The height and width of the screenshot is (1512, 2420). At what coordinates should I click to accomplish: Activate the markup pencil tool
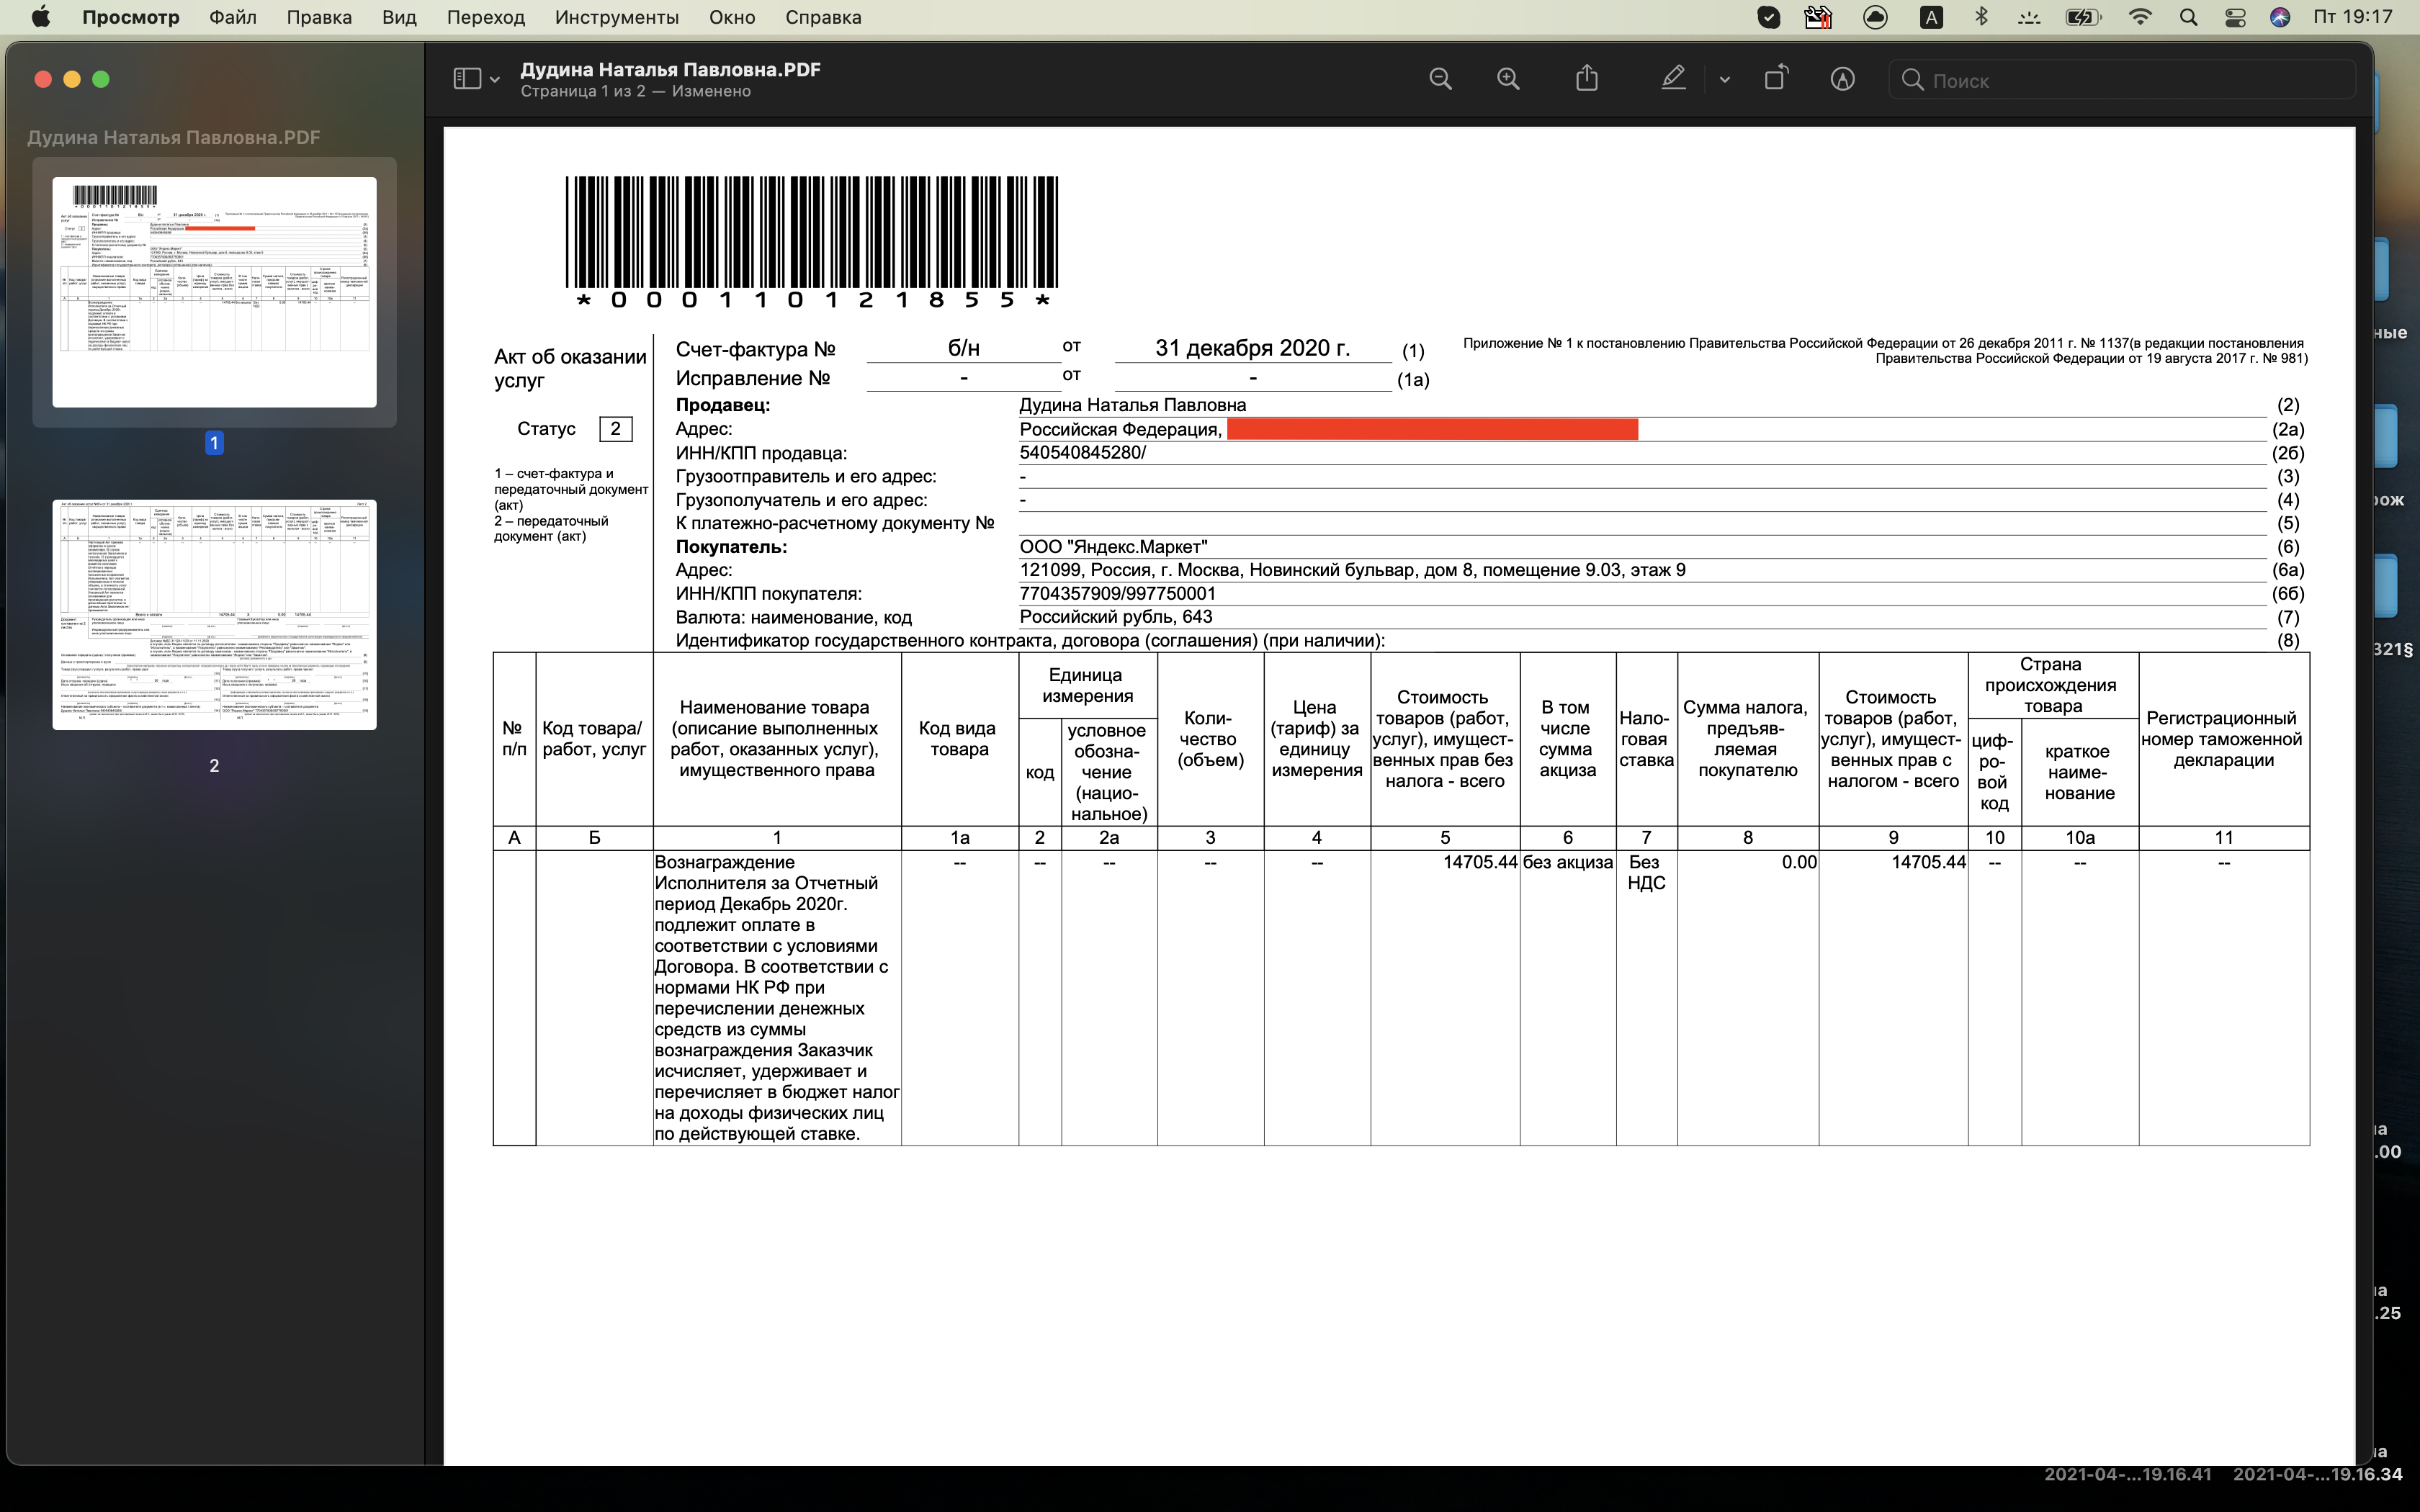(1673, 79)
